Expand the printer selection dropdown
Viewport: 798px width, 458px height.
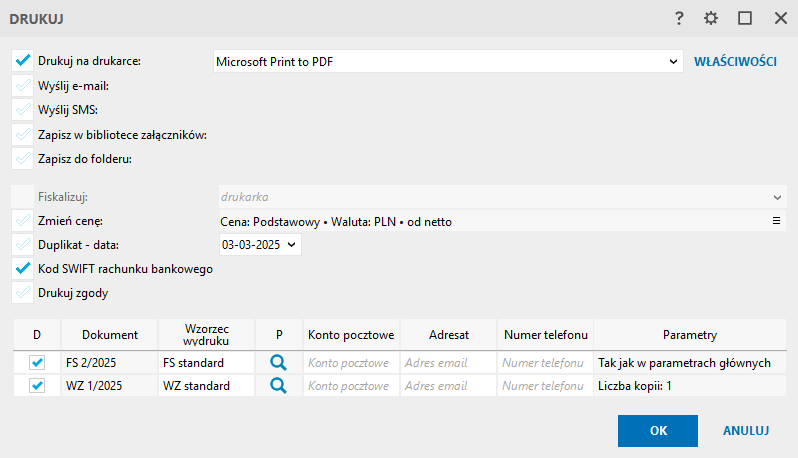[674, 62]
